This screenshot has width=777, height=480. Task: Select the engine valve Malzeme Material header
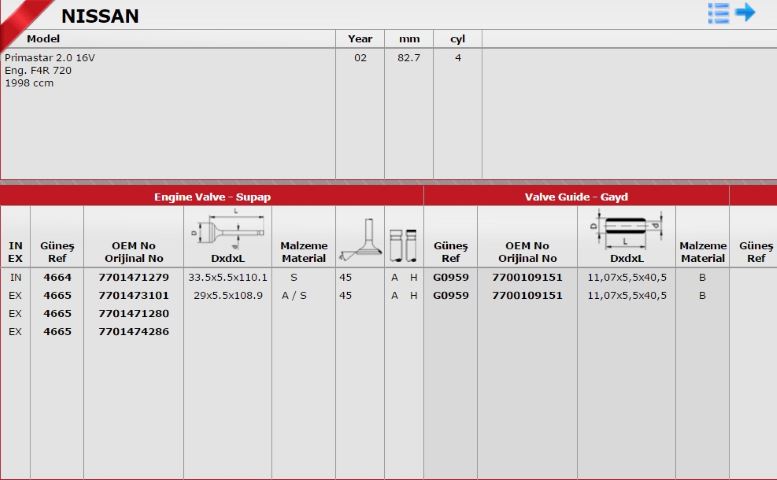pyautogui.click(x=304, y=252)
